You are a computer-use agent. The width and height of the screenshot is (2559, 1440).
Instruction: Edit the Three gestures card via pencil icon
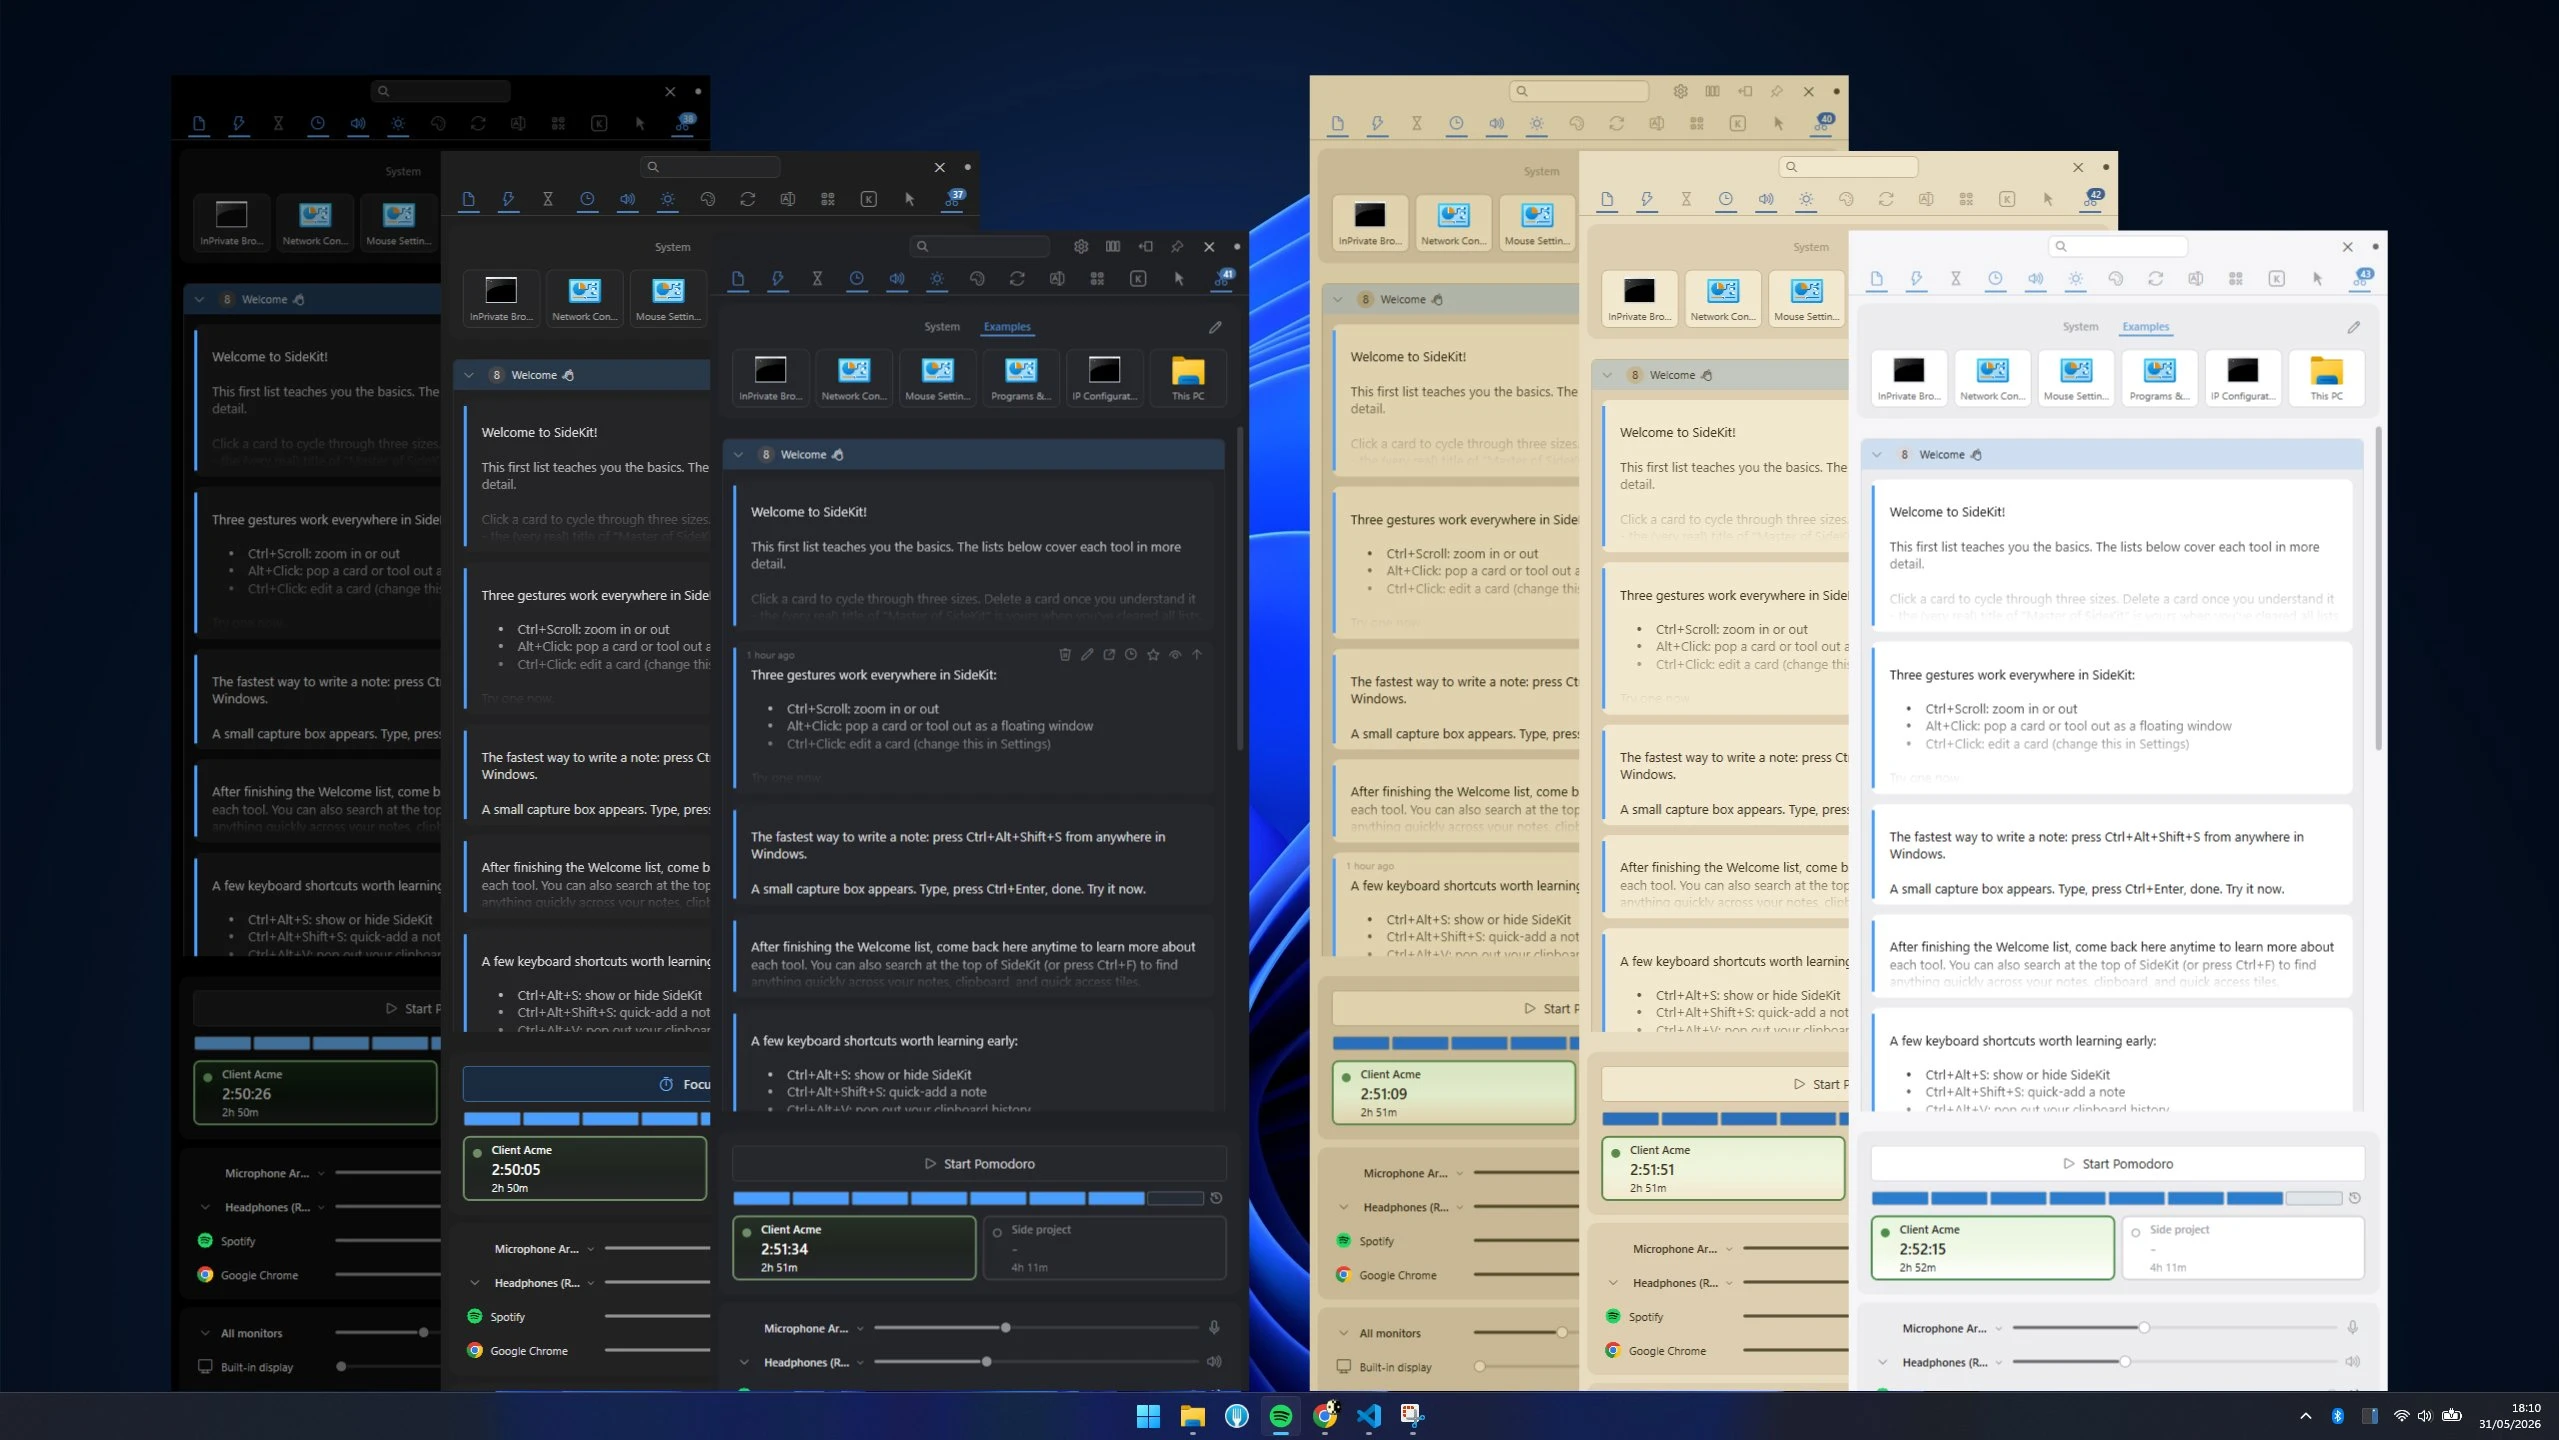pyautogui.click(x=1087, y=655)
